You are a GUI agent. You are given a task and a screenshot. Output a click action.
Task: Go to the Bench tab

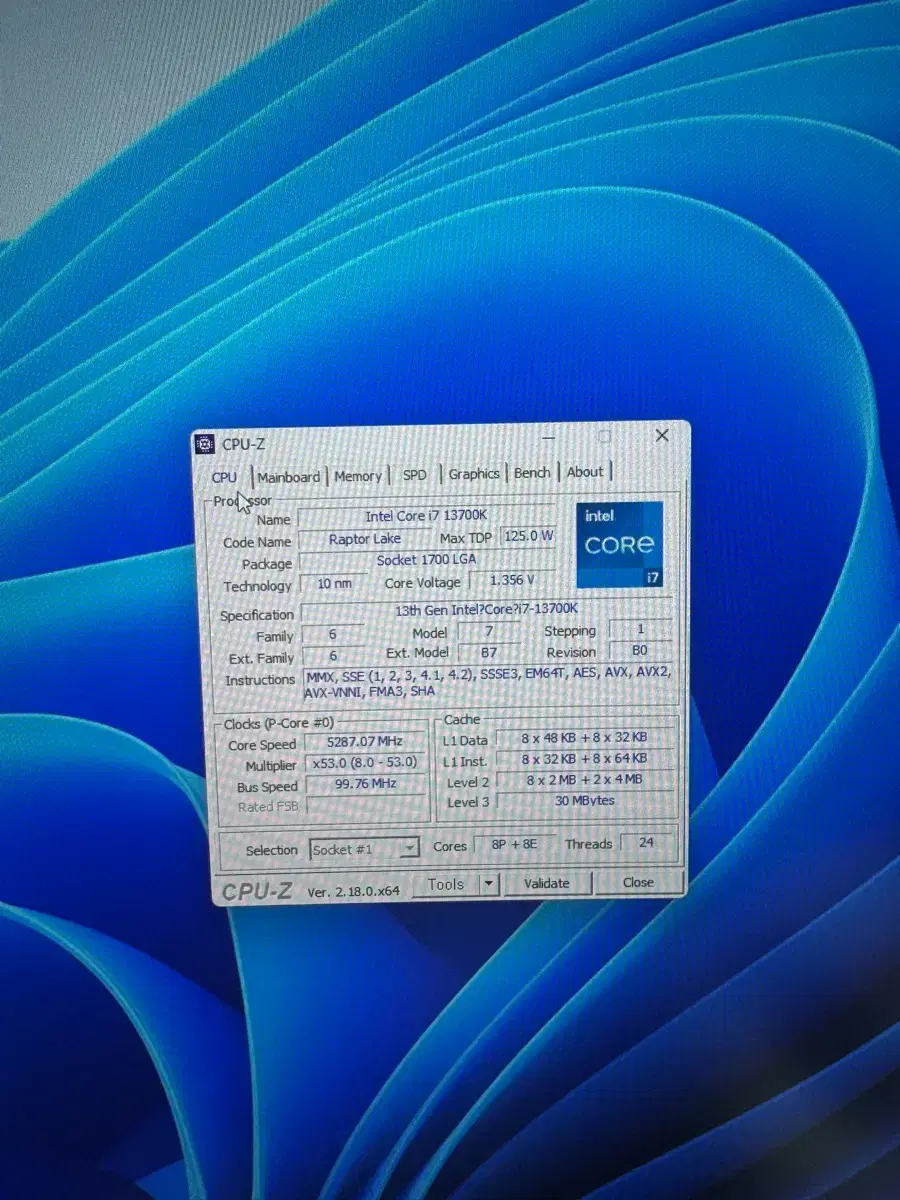tap(532, 473)
